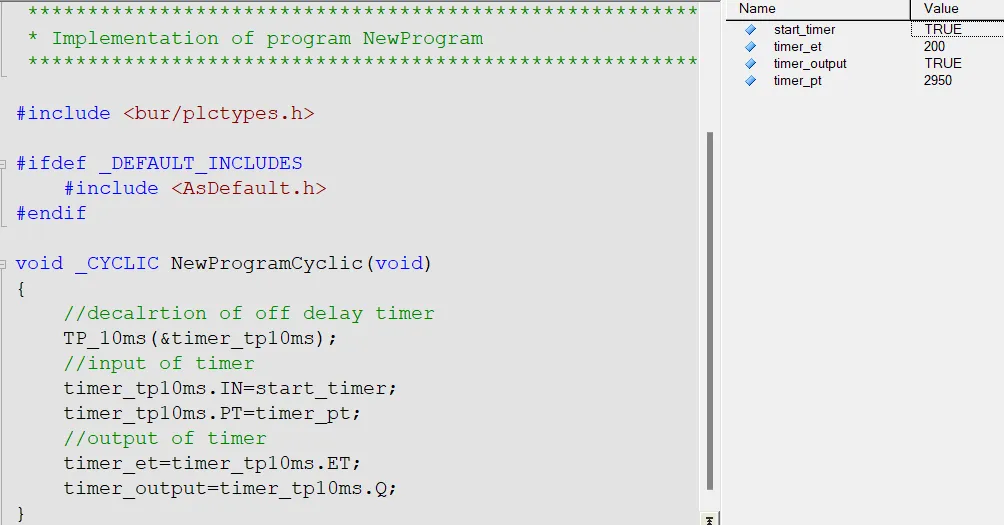Viewport: 1004px width, 525px height.
Task: Click the code editor vertical scrollbar thumb
Action: point(709,311)
